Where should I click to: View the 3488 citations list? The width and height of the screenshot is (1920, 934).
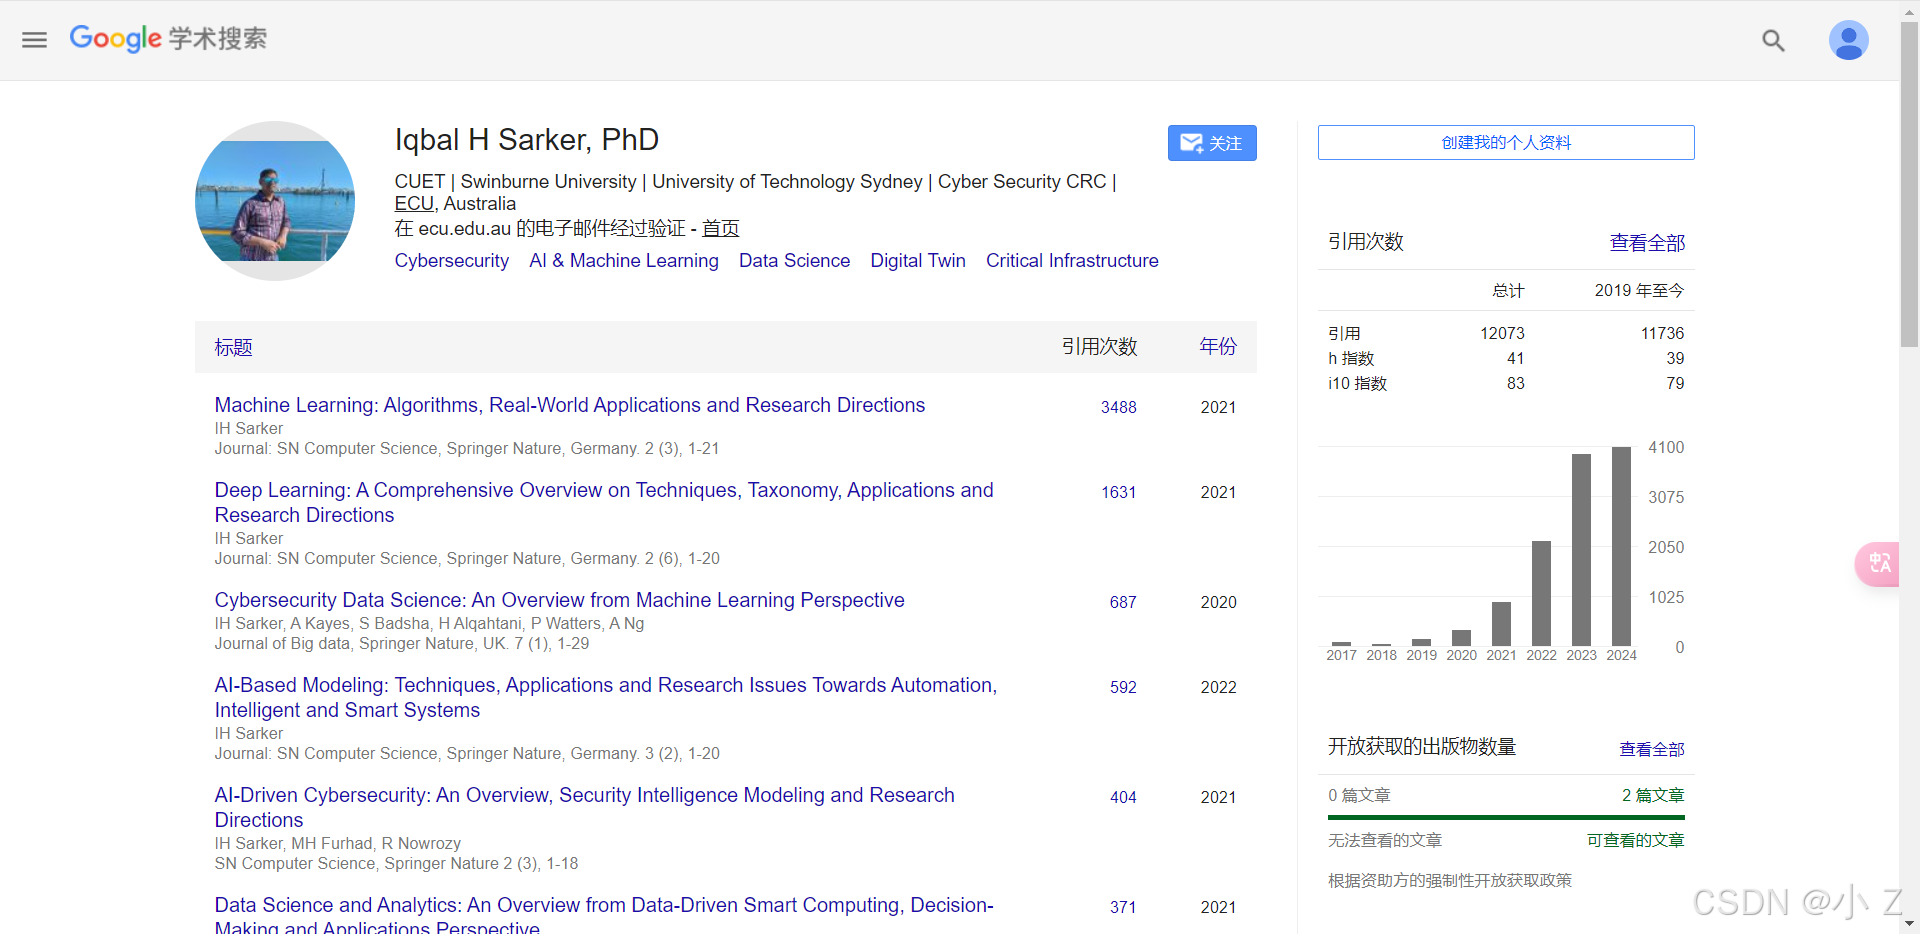tap(1119, 407)
